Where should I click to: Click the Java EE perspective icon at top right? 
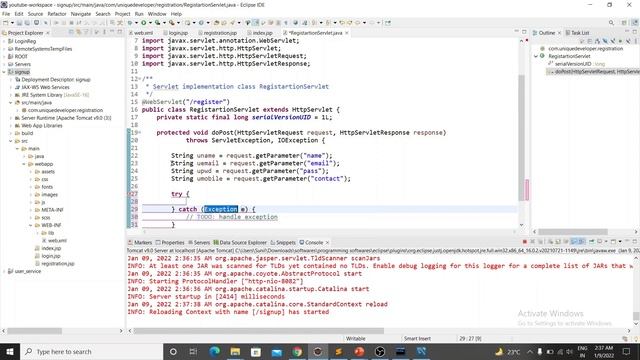point(635,23)
